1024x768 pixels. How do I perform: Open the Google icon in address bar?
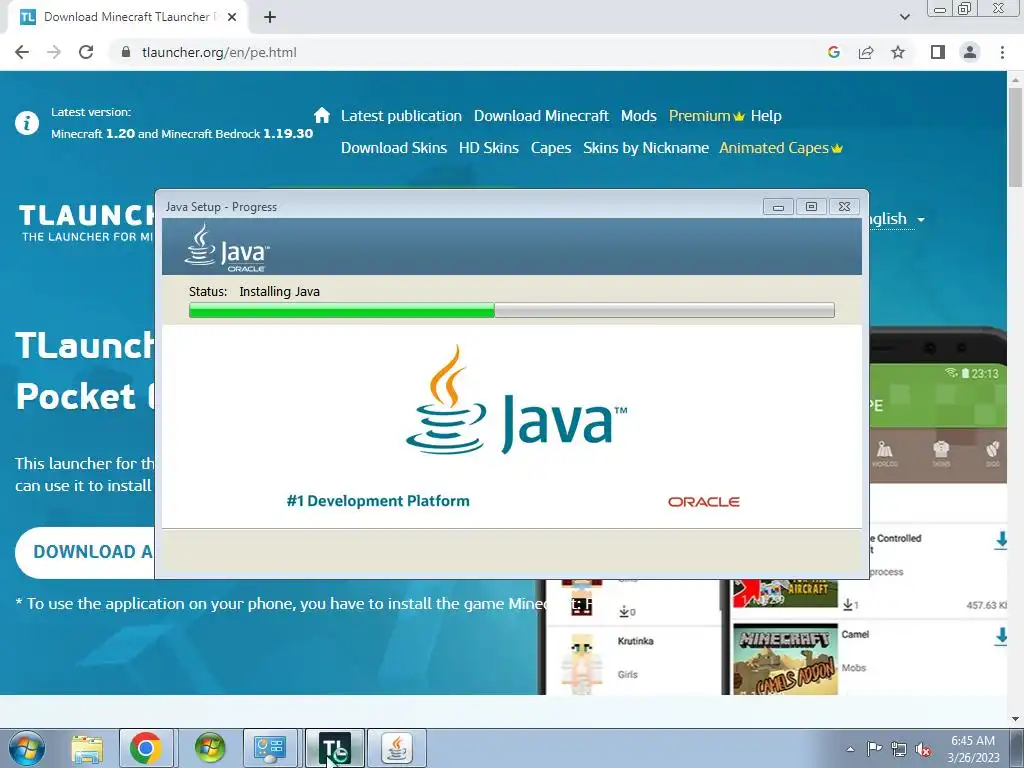coord(833,52)
